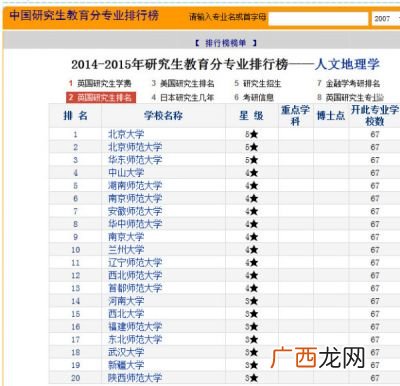Click the 3-star rating of 武汉大学
The image size is (400, 386).
[252, 352]
